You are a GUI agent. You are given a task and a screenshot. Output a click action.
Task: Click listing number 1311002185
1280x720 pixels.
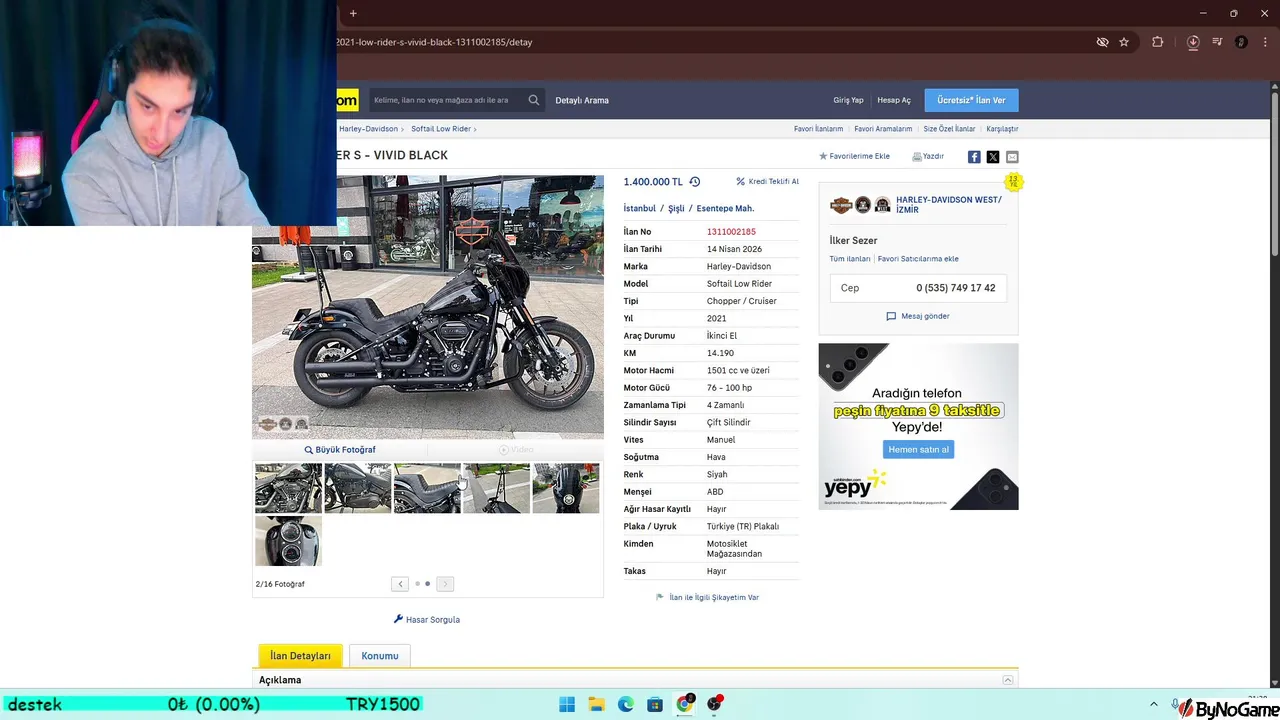point(731,232)
